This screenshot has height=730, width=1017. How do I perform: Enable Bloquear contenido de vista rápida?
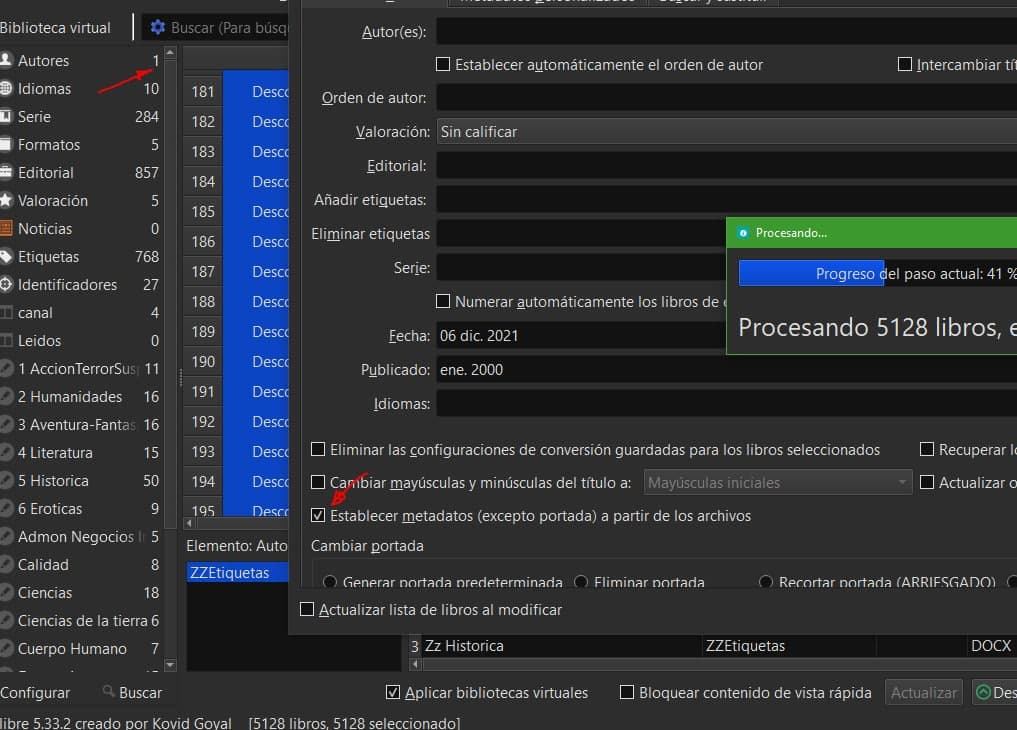coord(627,692)
